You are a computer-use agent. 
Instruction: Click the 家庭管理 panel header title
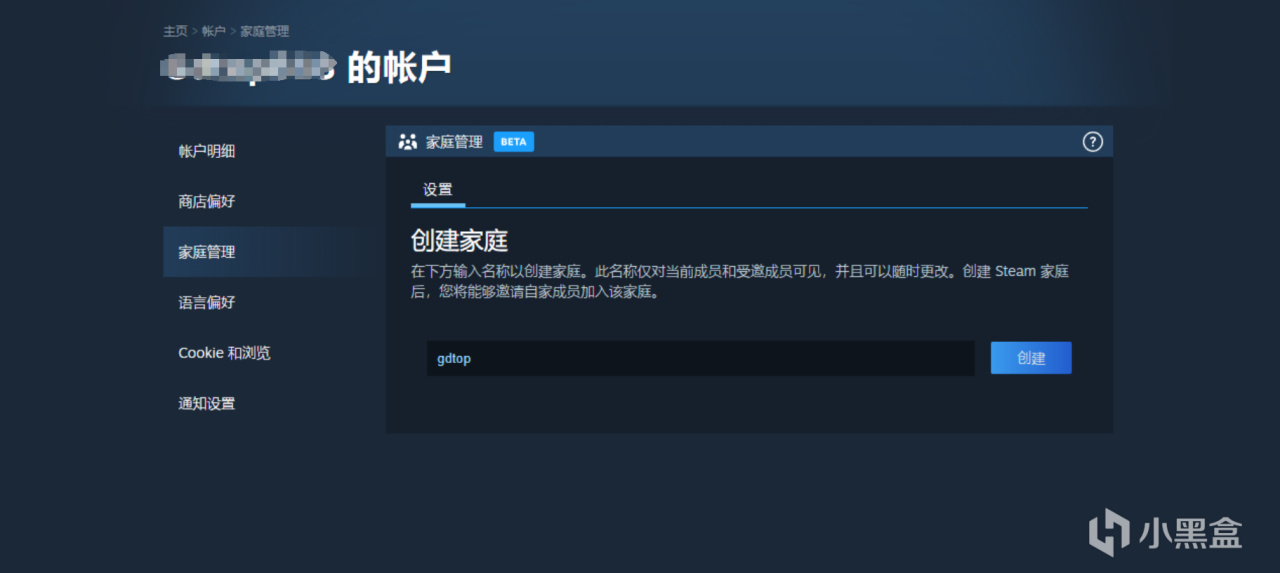pos(454,142)
